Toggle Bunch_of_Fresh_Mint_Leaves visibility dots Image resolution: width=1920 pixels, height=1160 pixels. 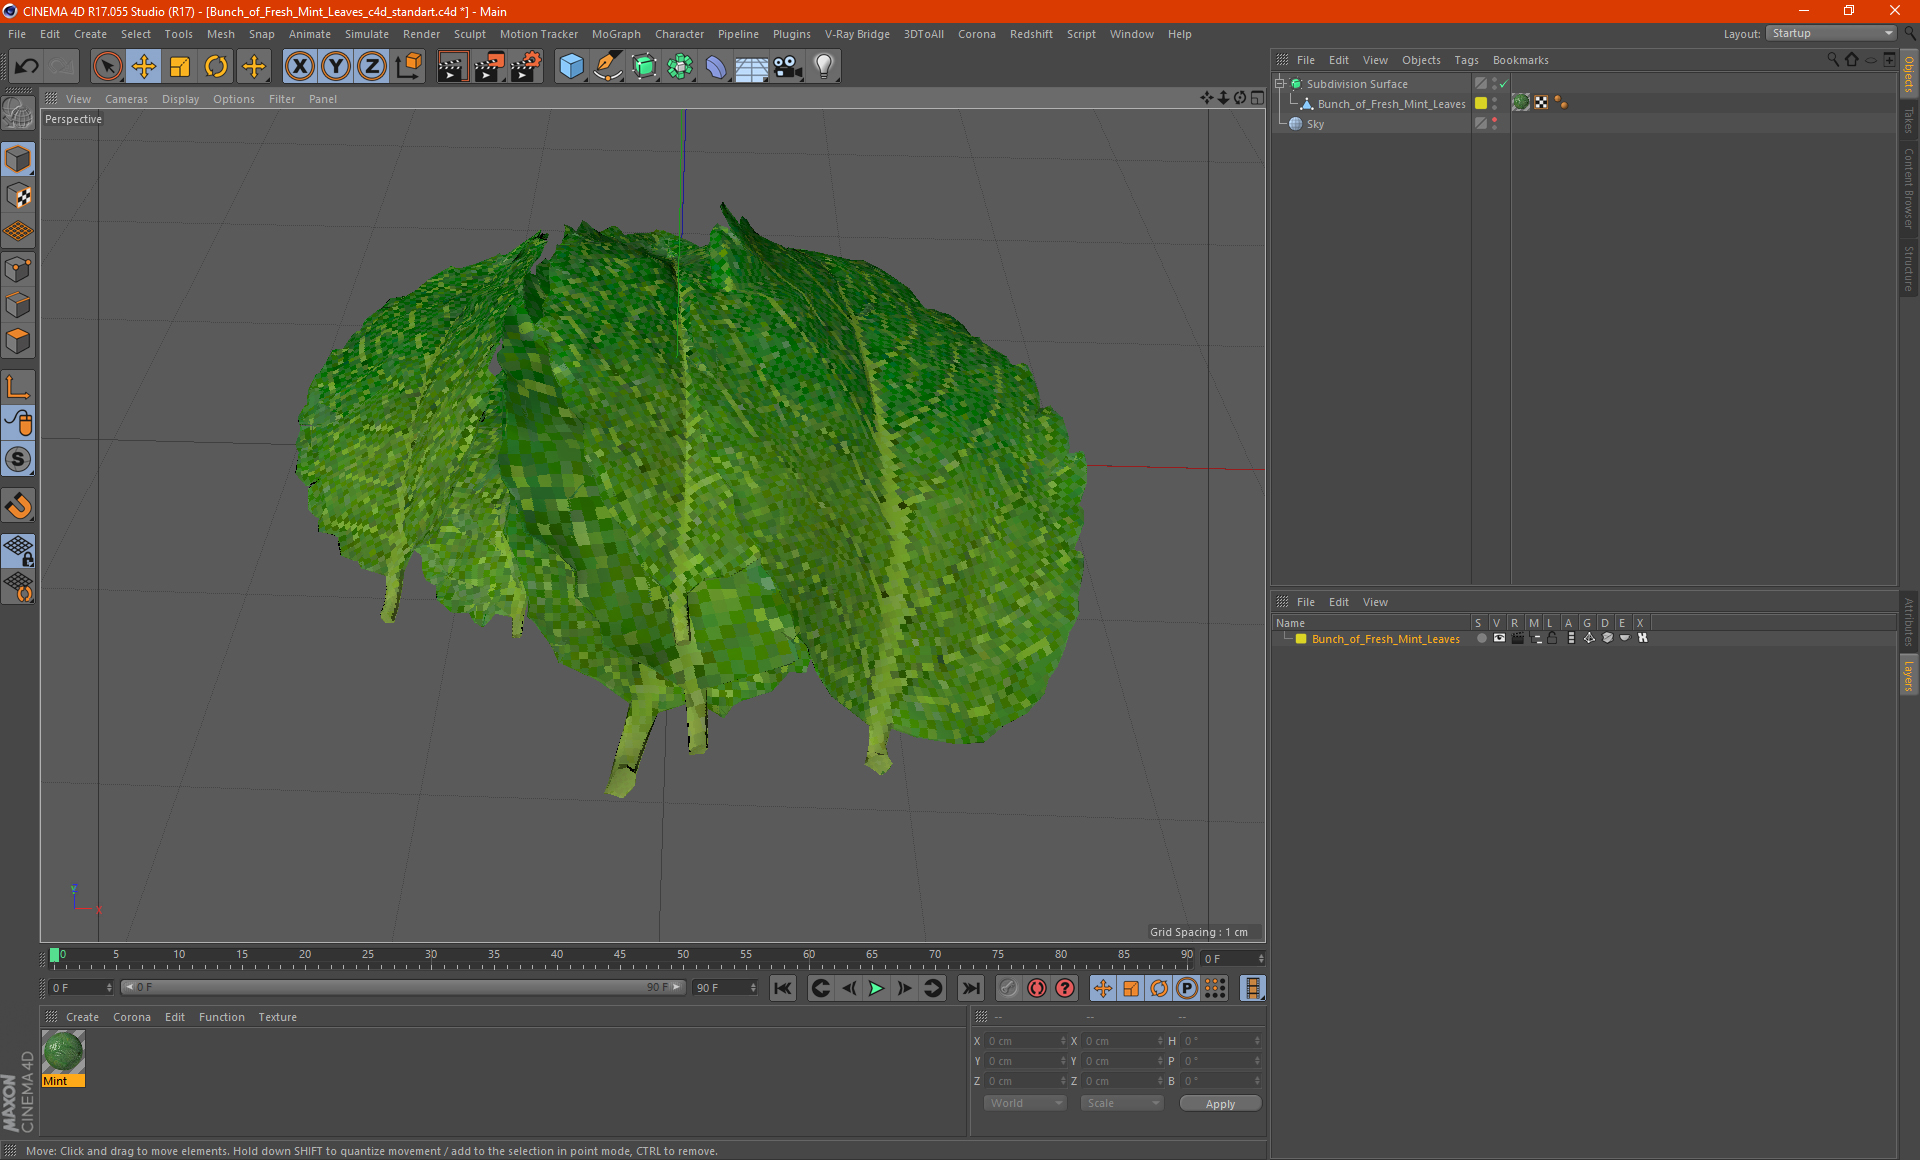click(x=1494, y=104)
